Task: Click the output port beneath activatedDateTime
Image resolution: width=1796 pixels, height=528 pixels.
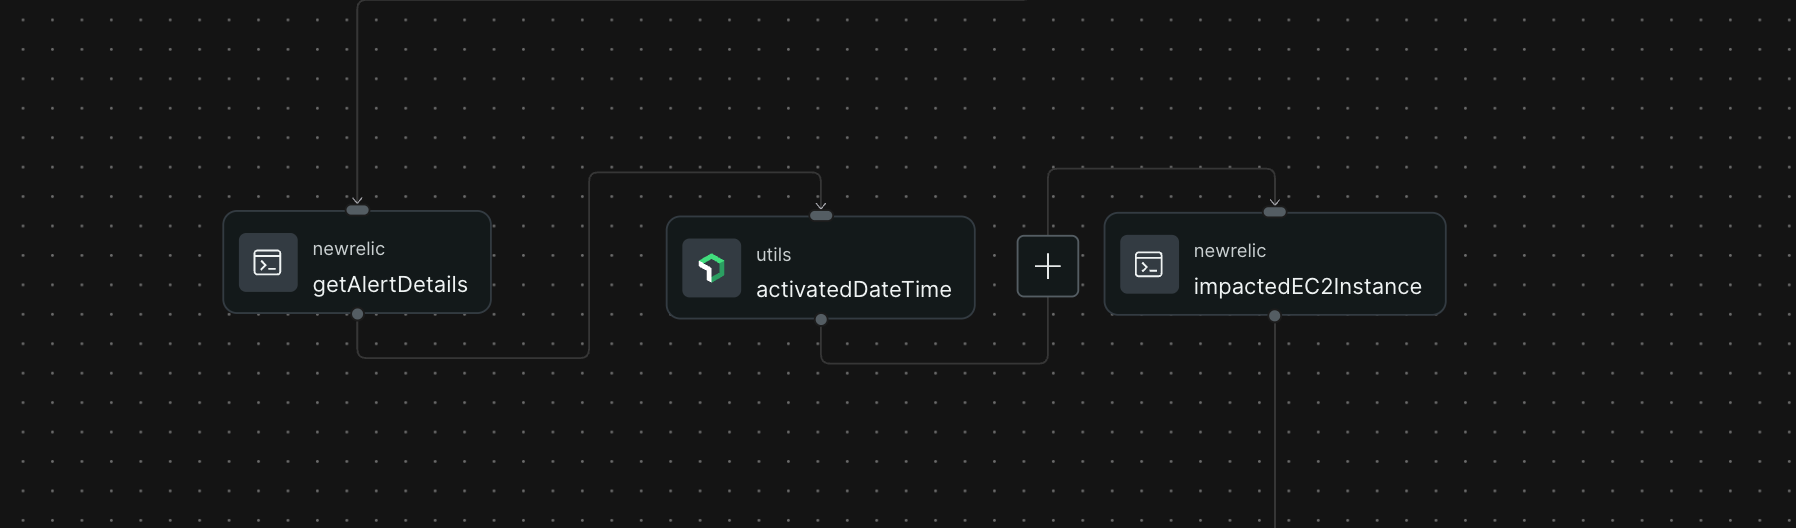Action: pyautogui.click(x=821, y=320)
